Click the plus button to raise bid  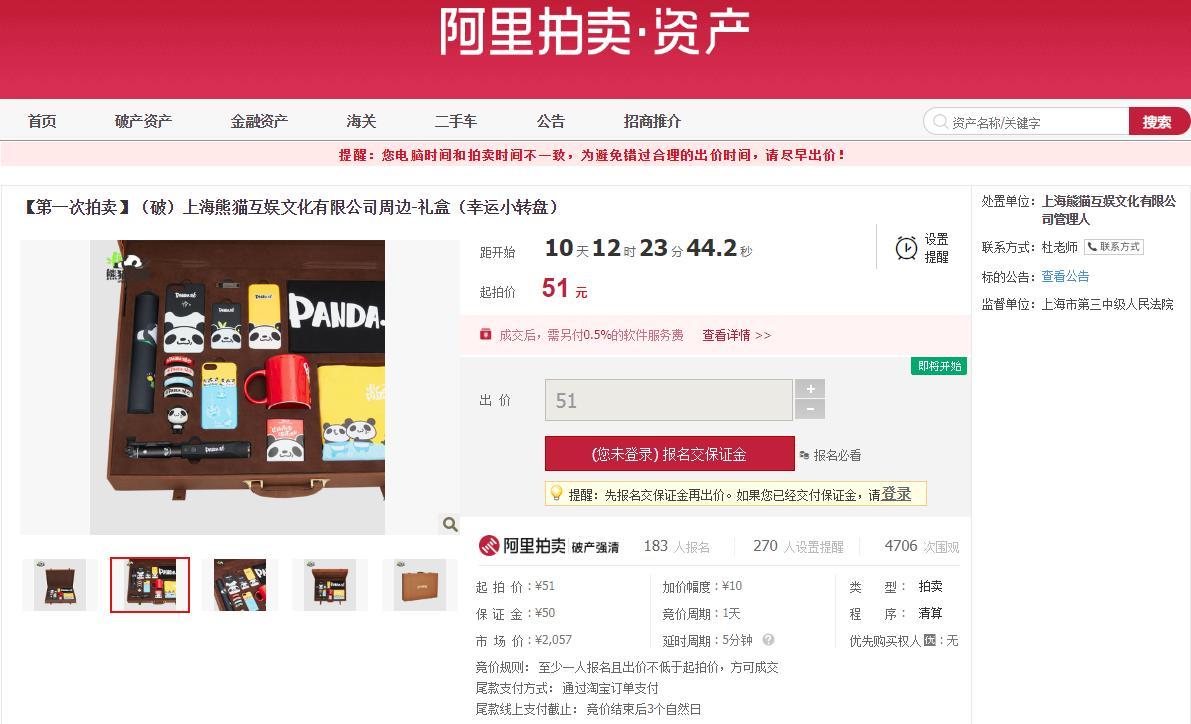[810, 389]
